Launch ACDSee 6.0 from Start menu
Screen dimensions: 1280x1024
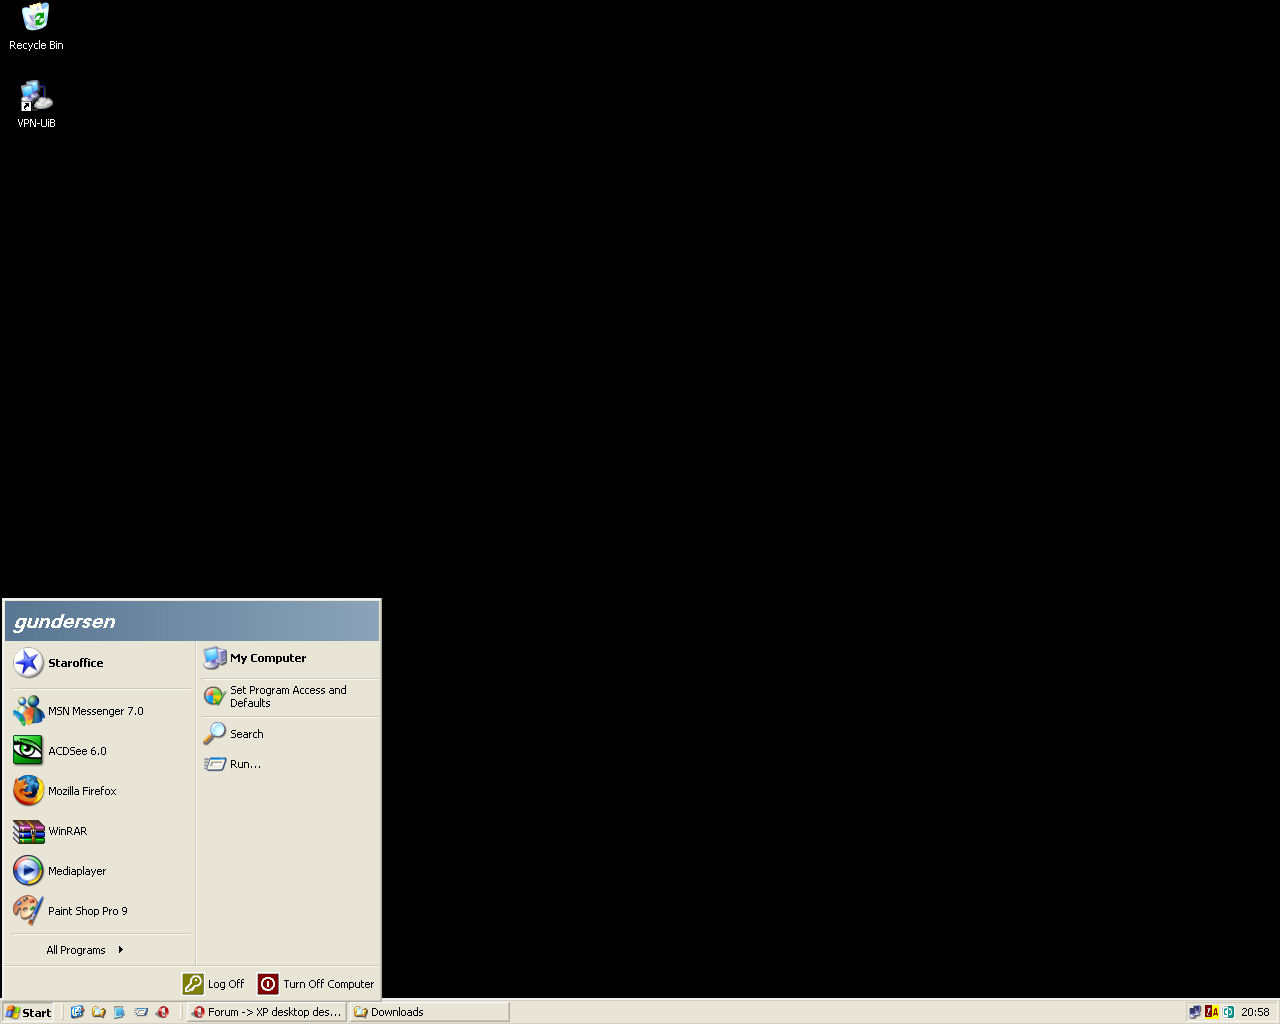click(101, 751)
